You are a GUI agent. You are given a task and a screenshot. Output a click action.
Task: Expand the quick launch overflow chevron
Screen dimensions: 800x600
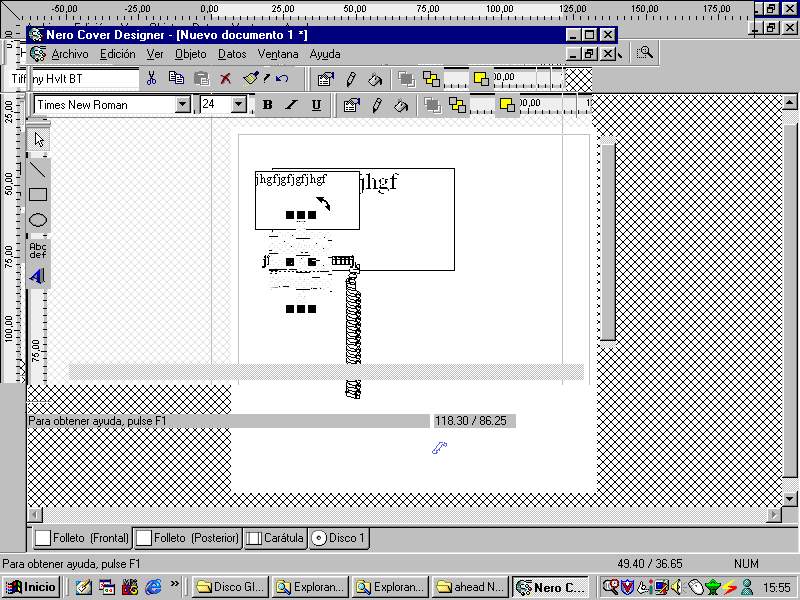pos(174,584)
